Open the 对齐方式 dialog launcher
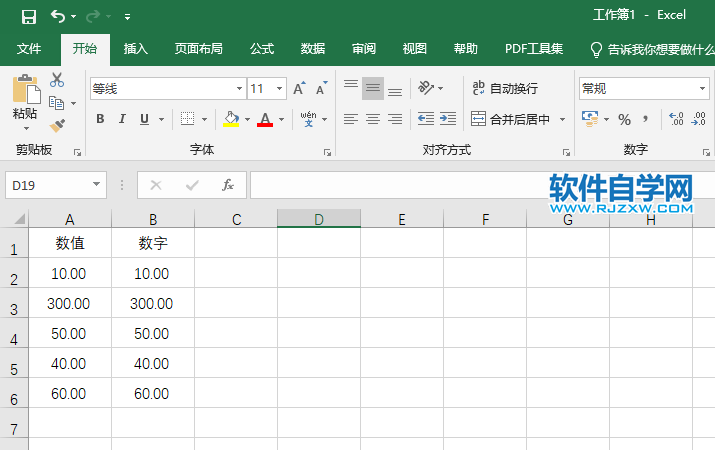 tap(566, 153)
